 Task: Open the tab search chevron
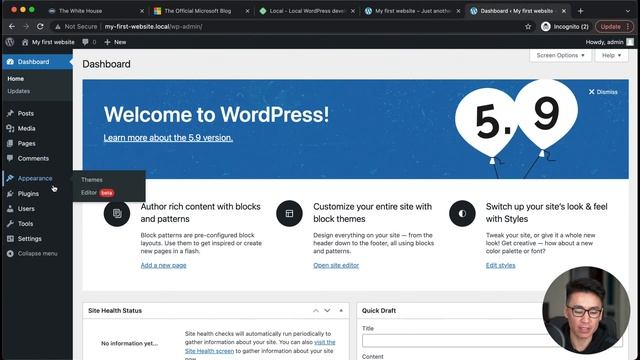628,11
